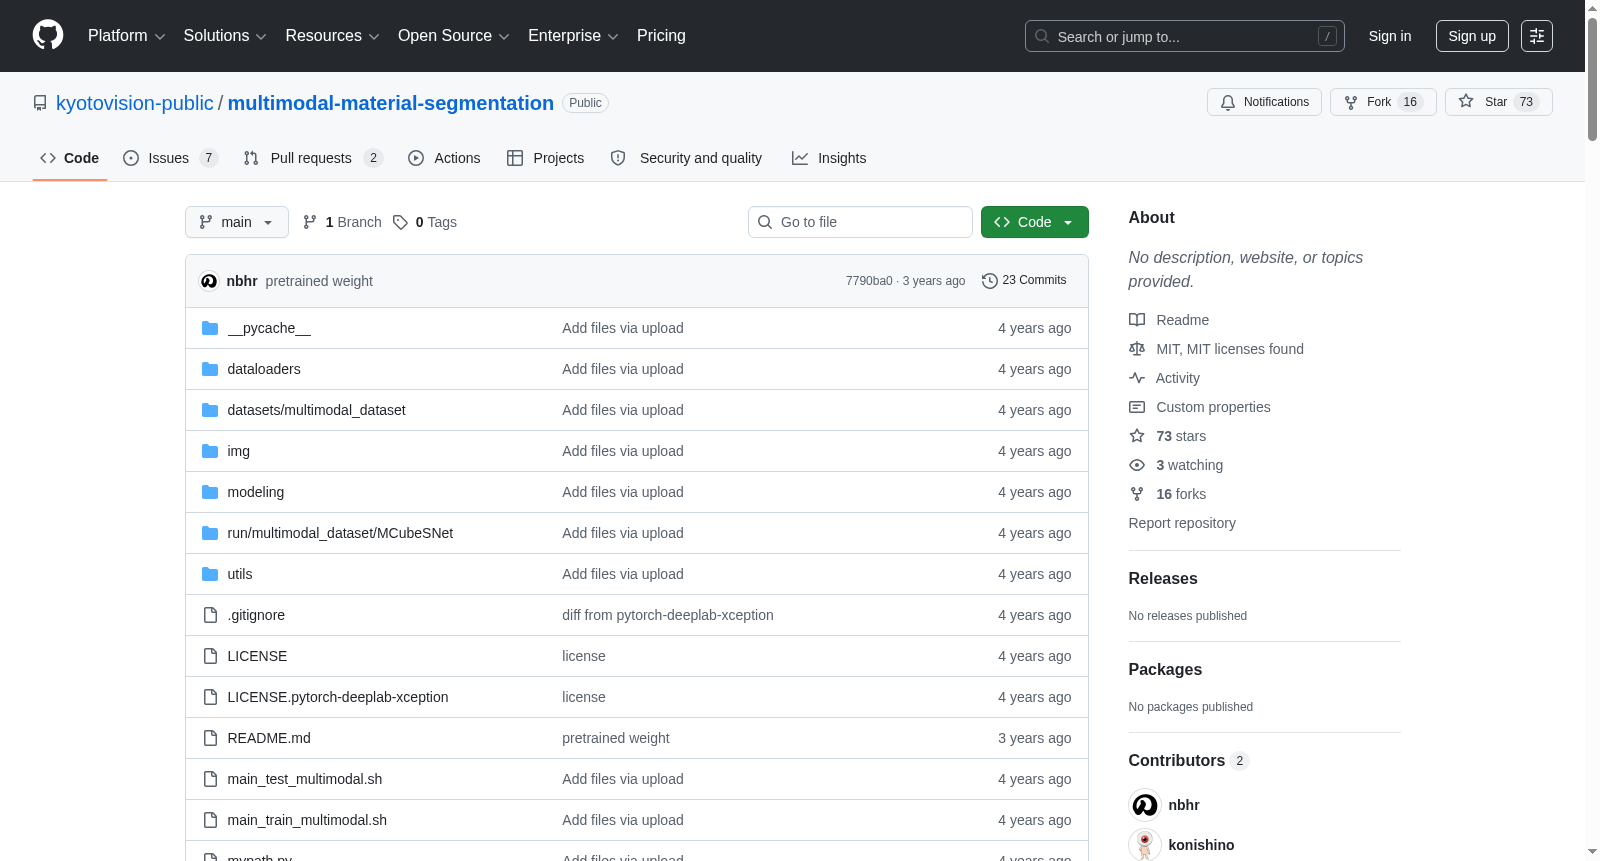Open the kyotovision-public owner link
The height and width of the screenshot is (861, 1600).
[135, 103]
